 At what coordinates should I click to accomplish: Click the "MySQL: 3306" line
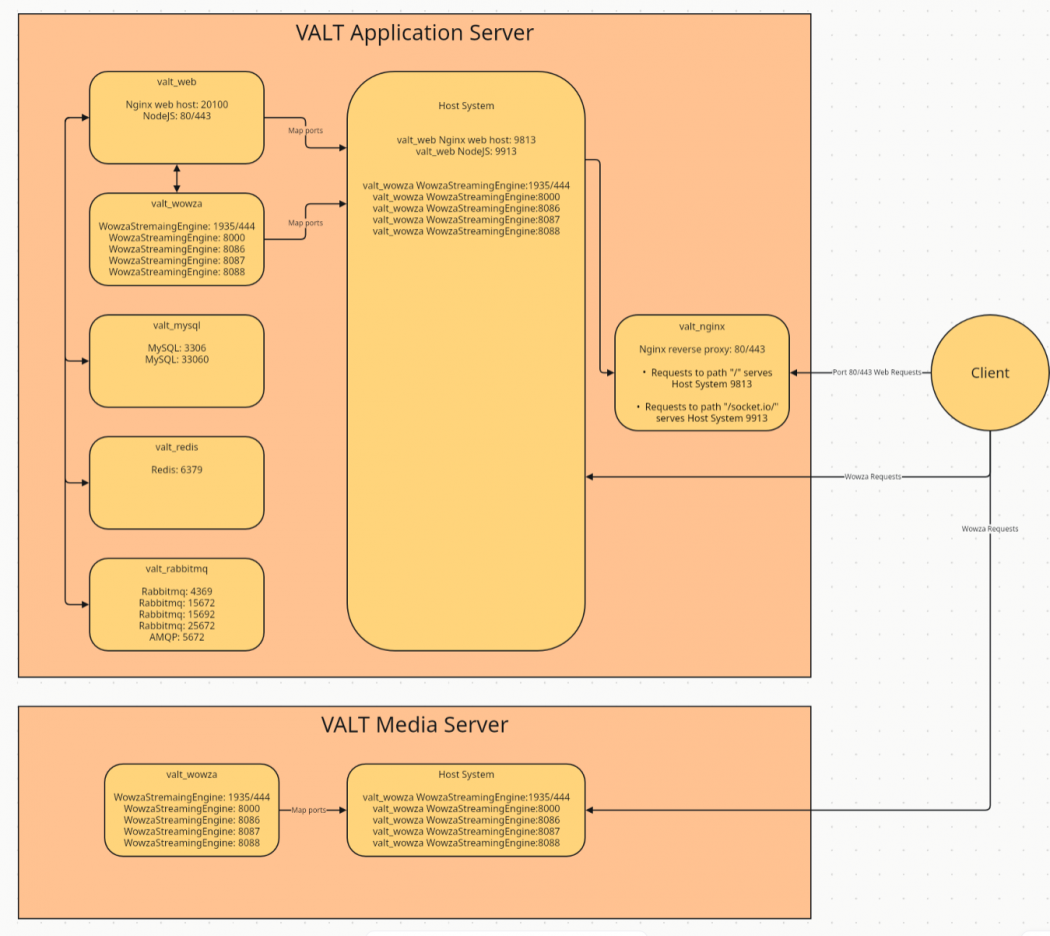click(x=177, y=348)
